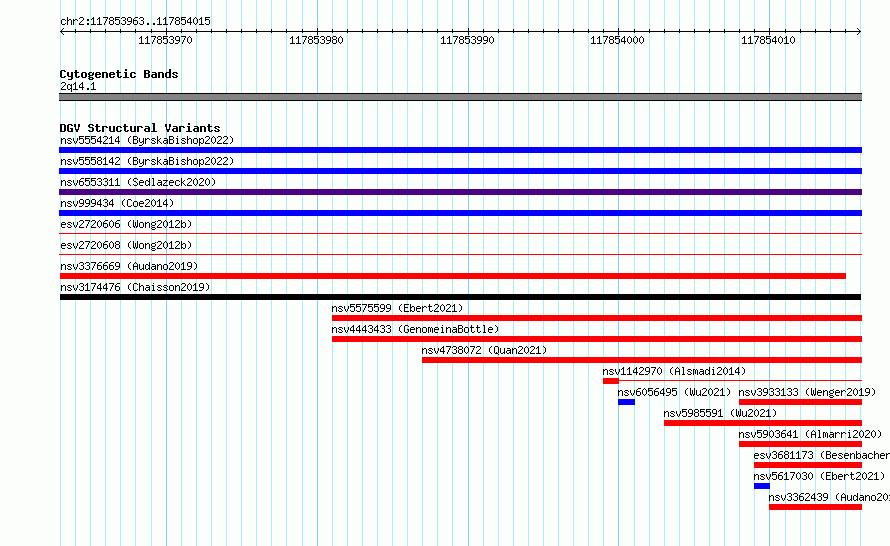Click ruler coordinate 117853980

coord(316,40)
